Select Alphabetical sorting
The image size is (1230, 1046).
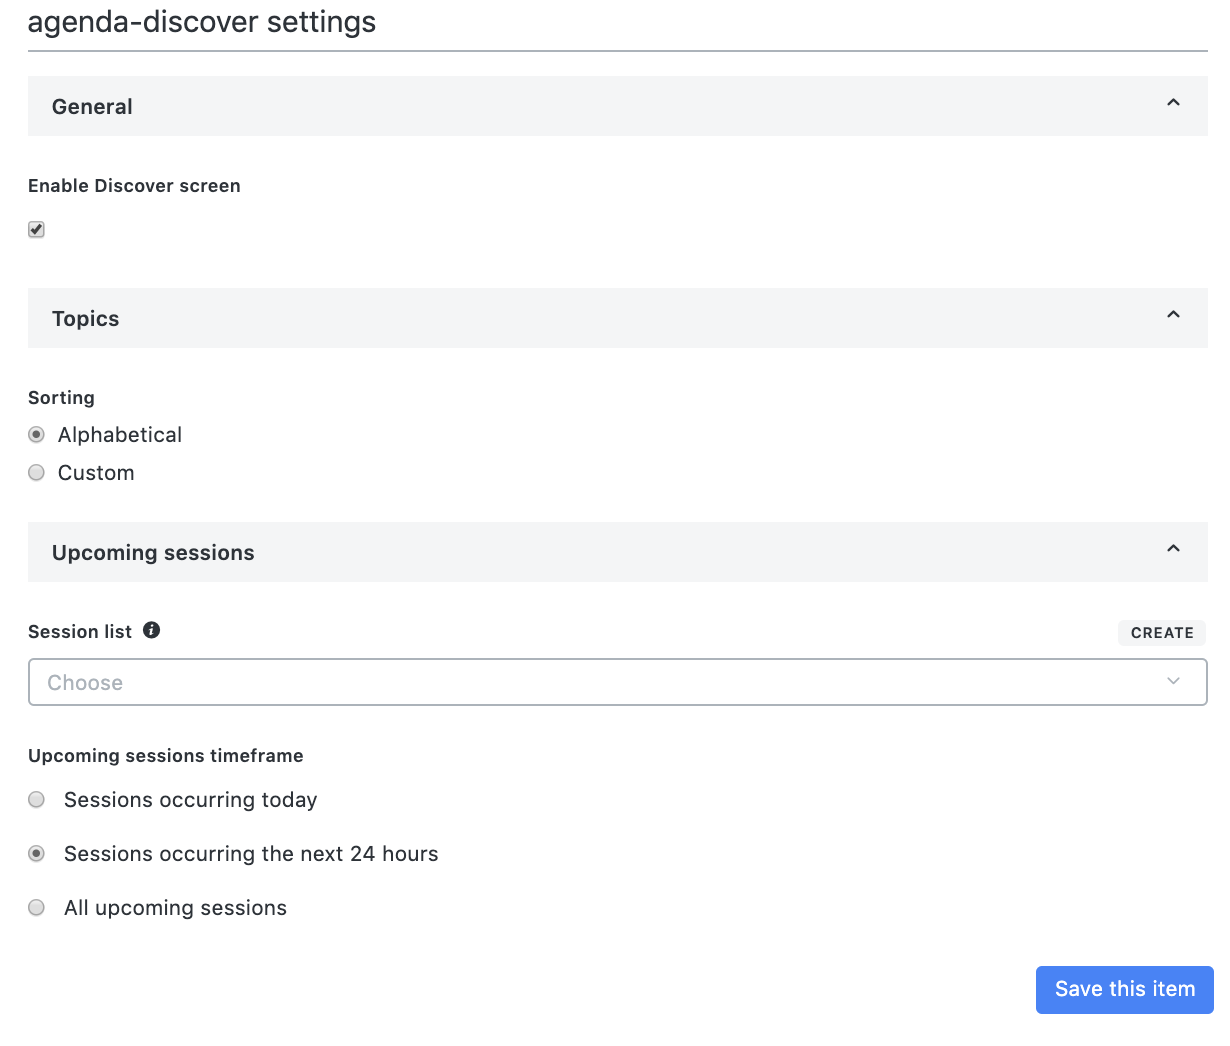click(x=37, y=435)
